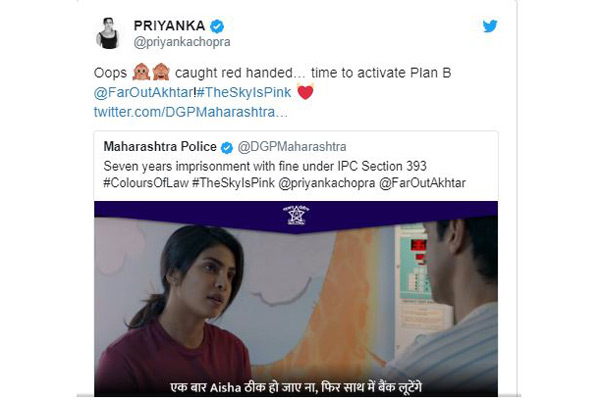
Task: Click Maharashtra Police's verified badge
Action: point(227,147)
